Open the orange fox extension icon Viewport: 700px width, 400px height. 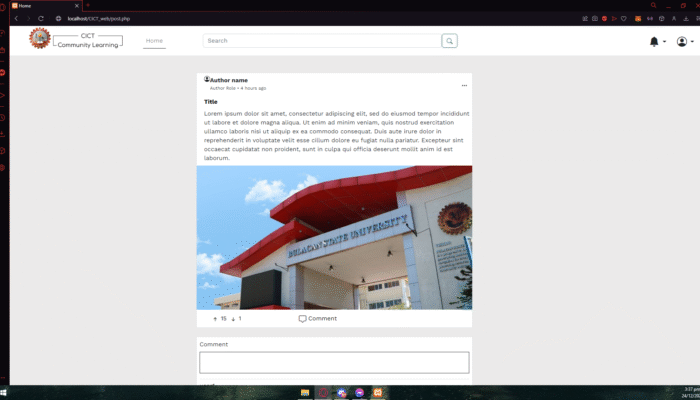(638, 18)
